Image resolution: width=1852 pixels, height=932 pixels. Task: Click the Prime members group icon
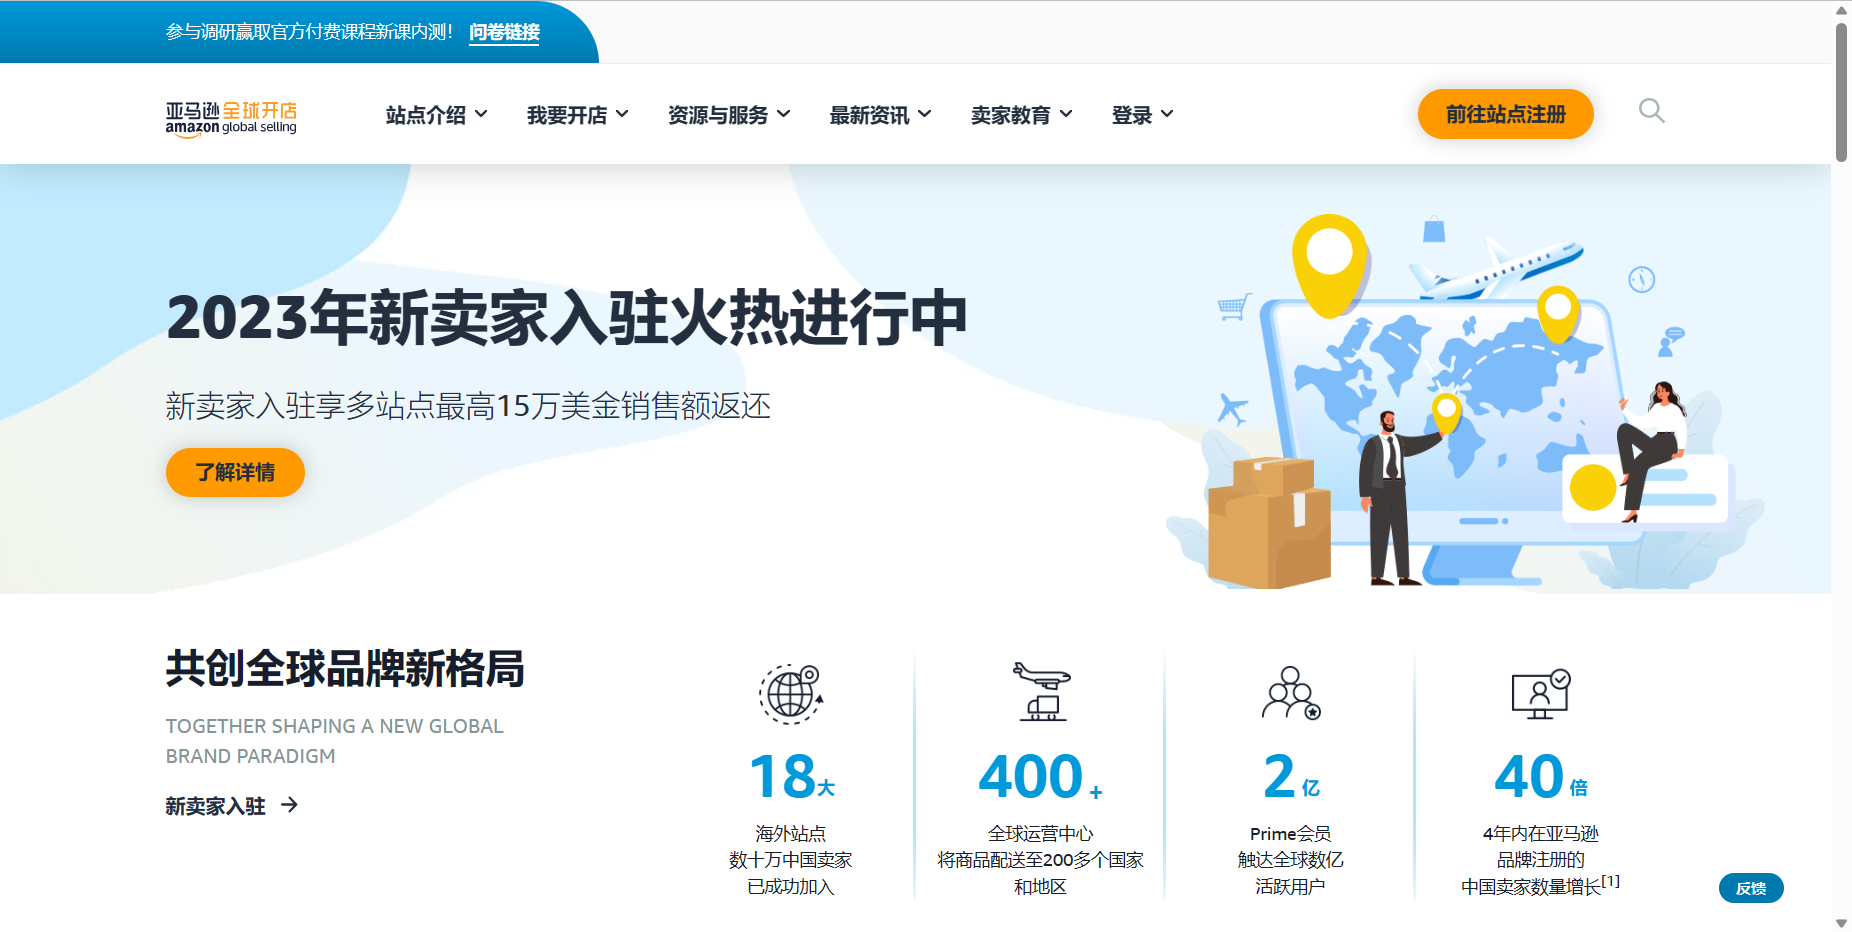pyautogui.click(x=1291, y=693)
